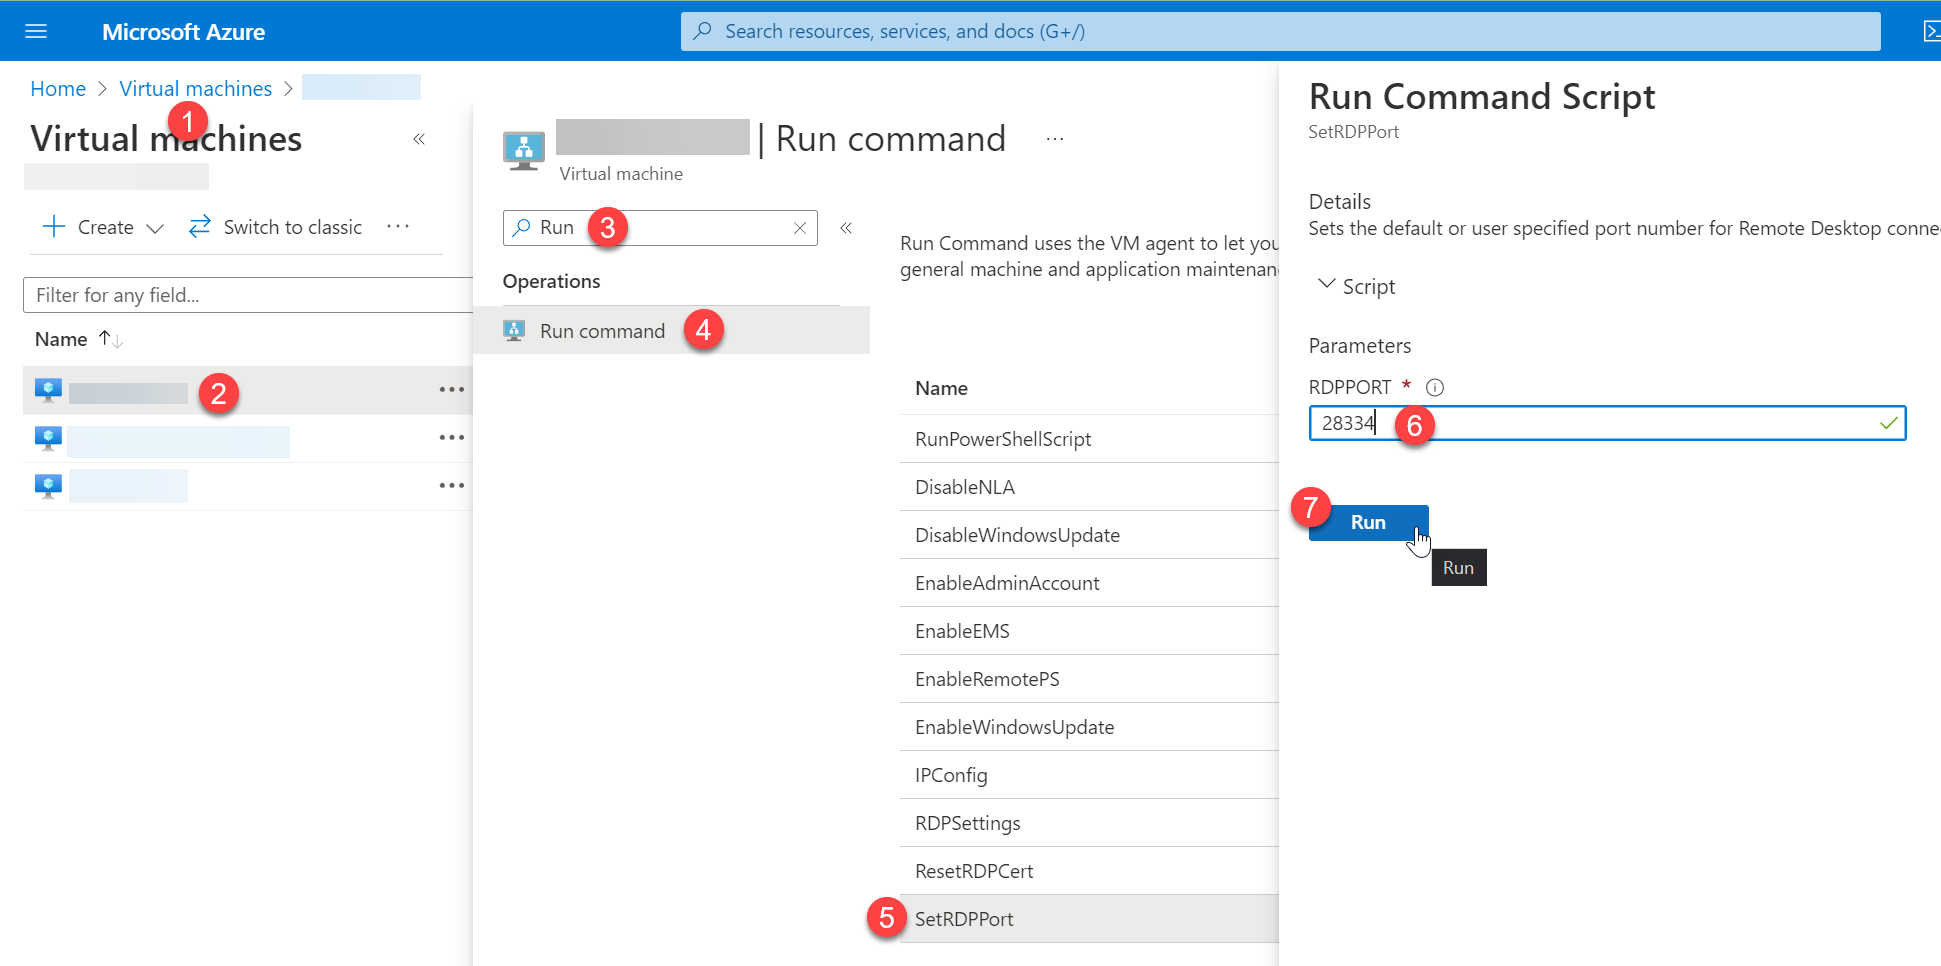The width and height of the screenshot is (1941, 966).
Task: Click the plus icon beside Create
Action: pos(54,227)
